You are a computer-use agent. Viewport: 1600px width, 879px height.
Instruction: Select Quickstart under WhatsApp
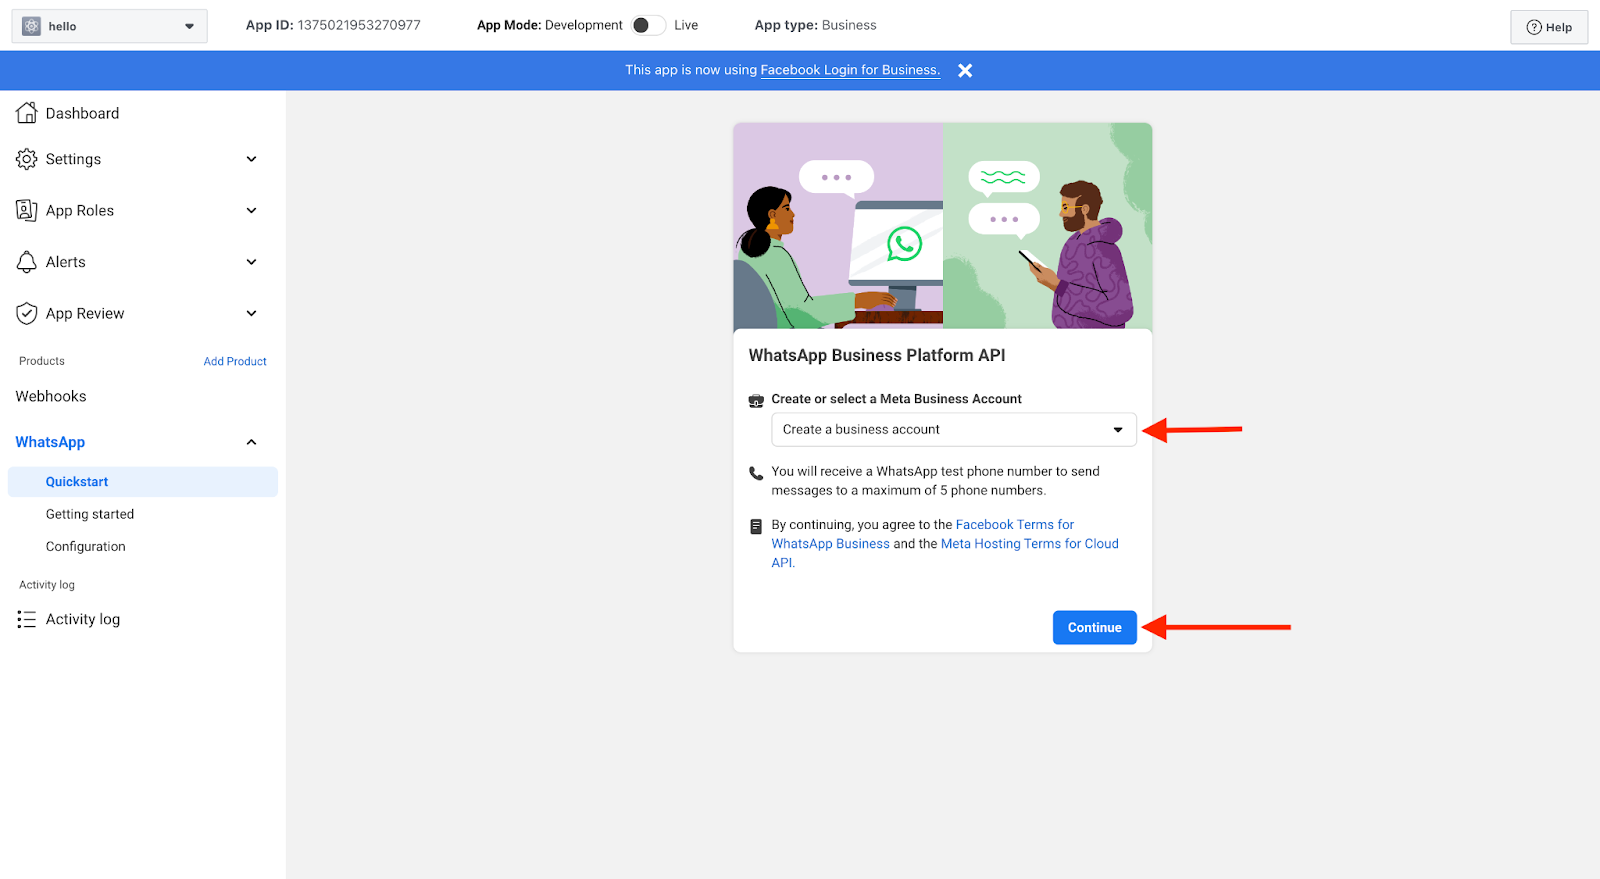point(143,482)
